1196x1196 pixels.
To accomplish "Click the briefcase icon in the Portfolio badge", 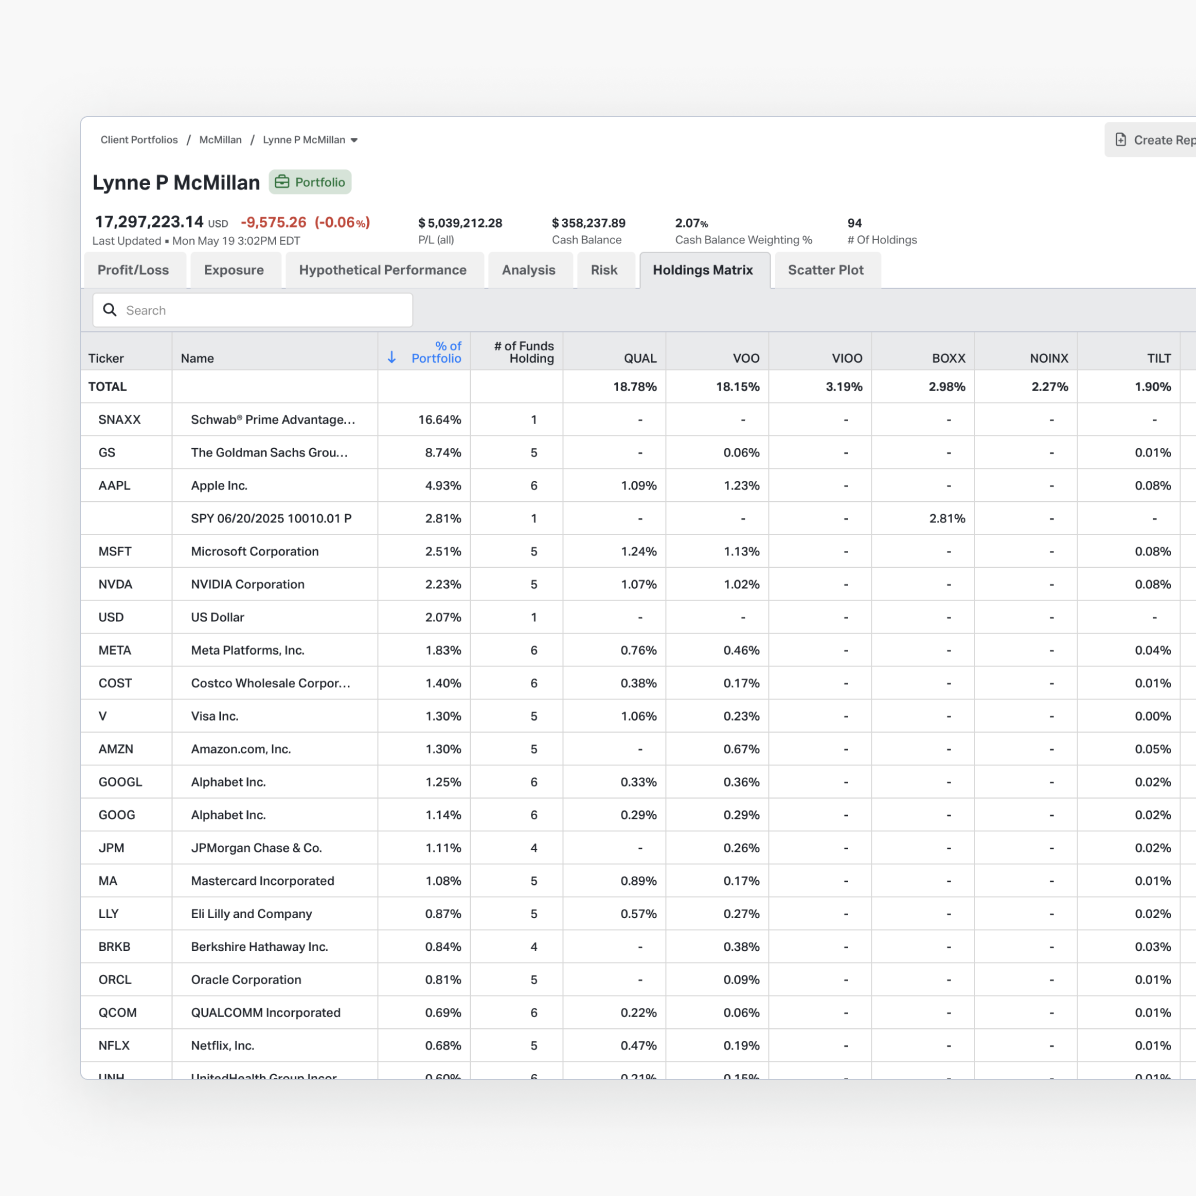I will point(282,182).
